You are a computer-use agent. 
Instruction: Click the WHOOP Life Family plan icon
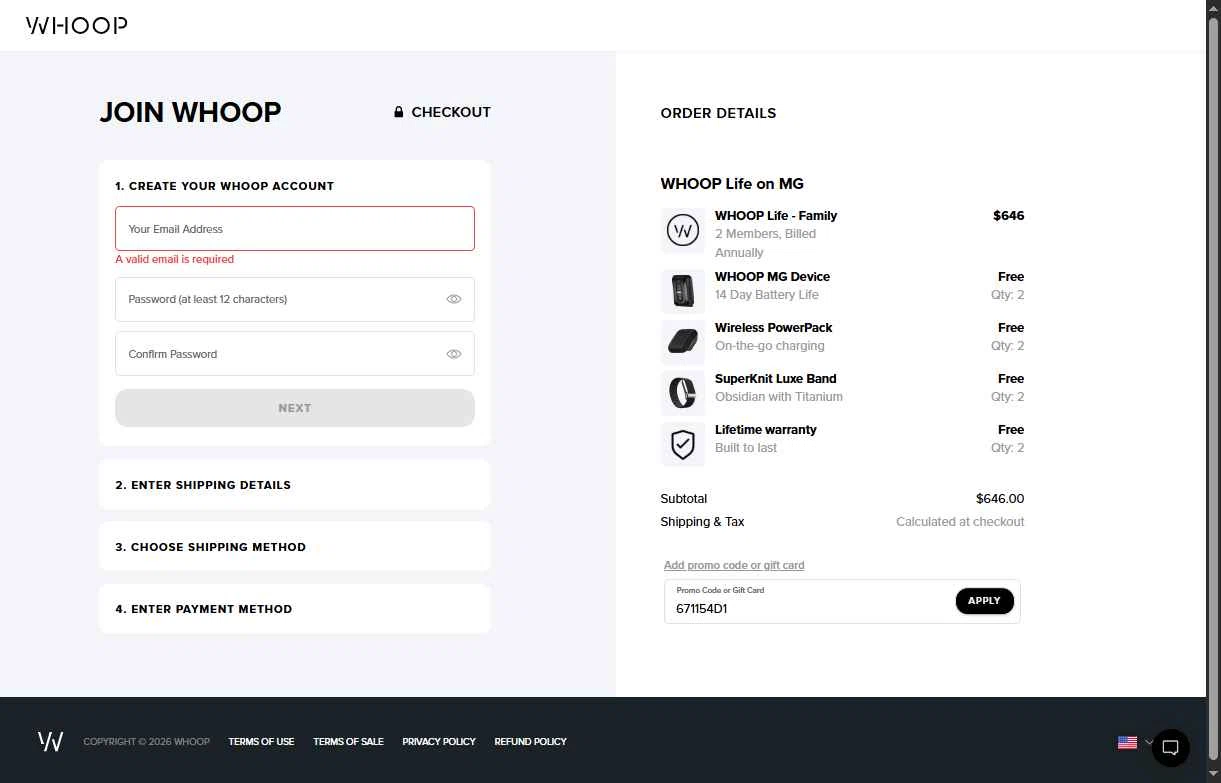(x=683, y=232)
